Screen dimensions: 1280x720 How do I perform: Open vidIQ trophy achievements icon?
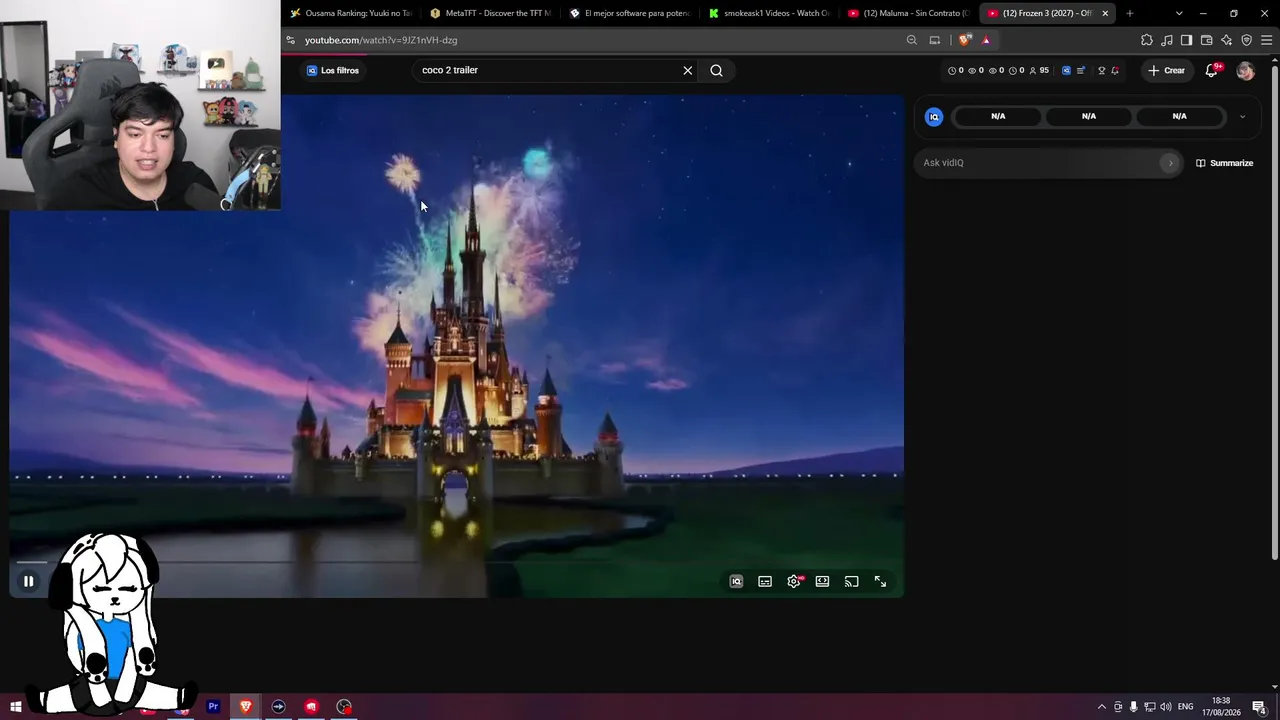click(x=1101, y=70)
